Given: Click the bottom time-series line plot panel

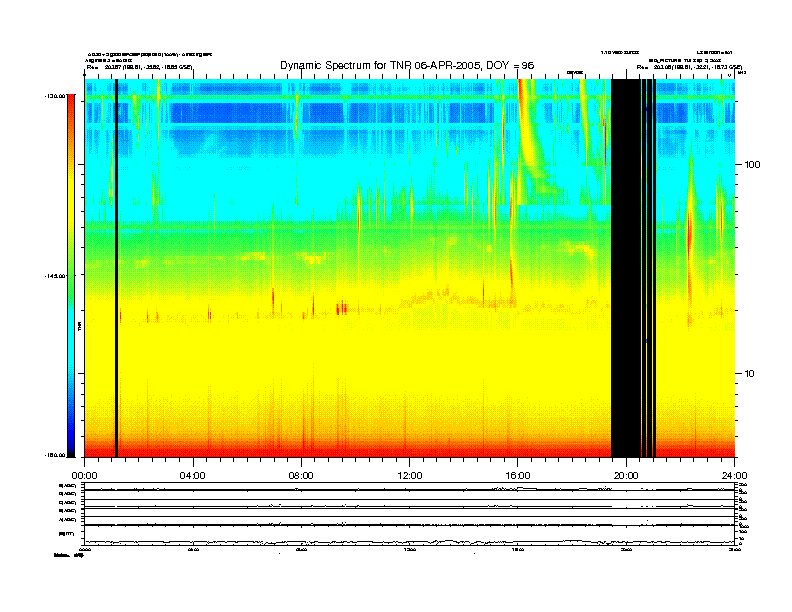Looking at the screenshot, I should 410,542.
